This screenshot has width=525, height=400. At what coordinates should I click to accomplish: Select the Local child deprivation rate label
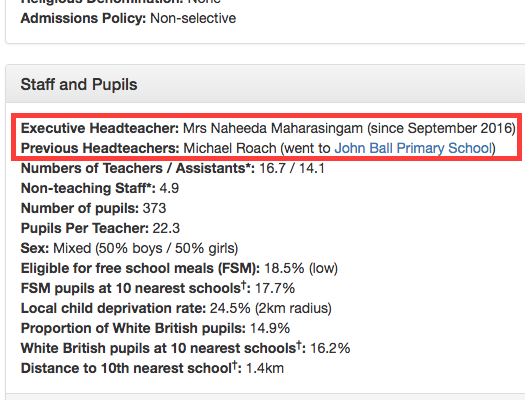(x=114, y=308)
